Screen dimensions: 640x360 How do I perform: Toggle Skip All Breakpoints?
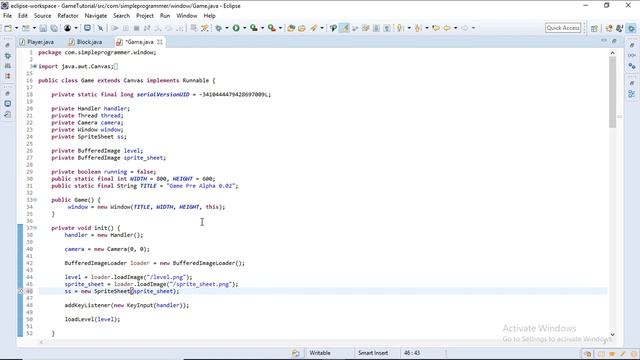coord(100,28)
